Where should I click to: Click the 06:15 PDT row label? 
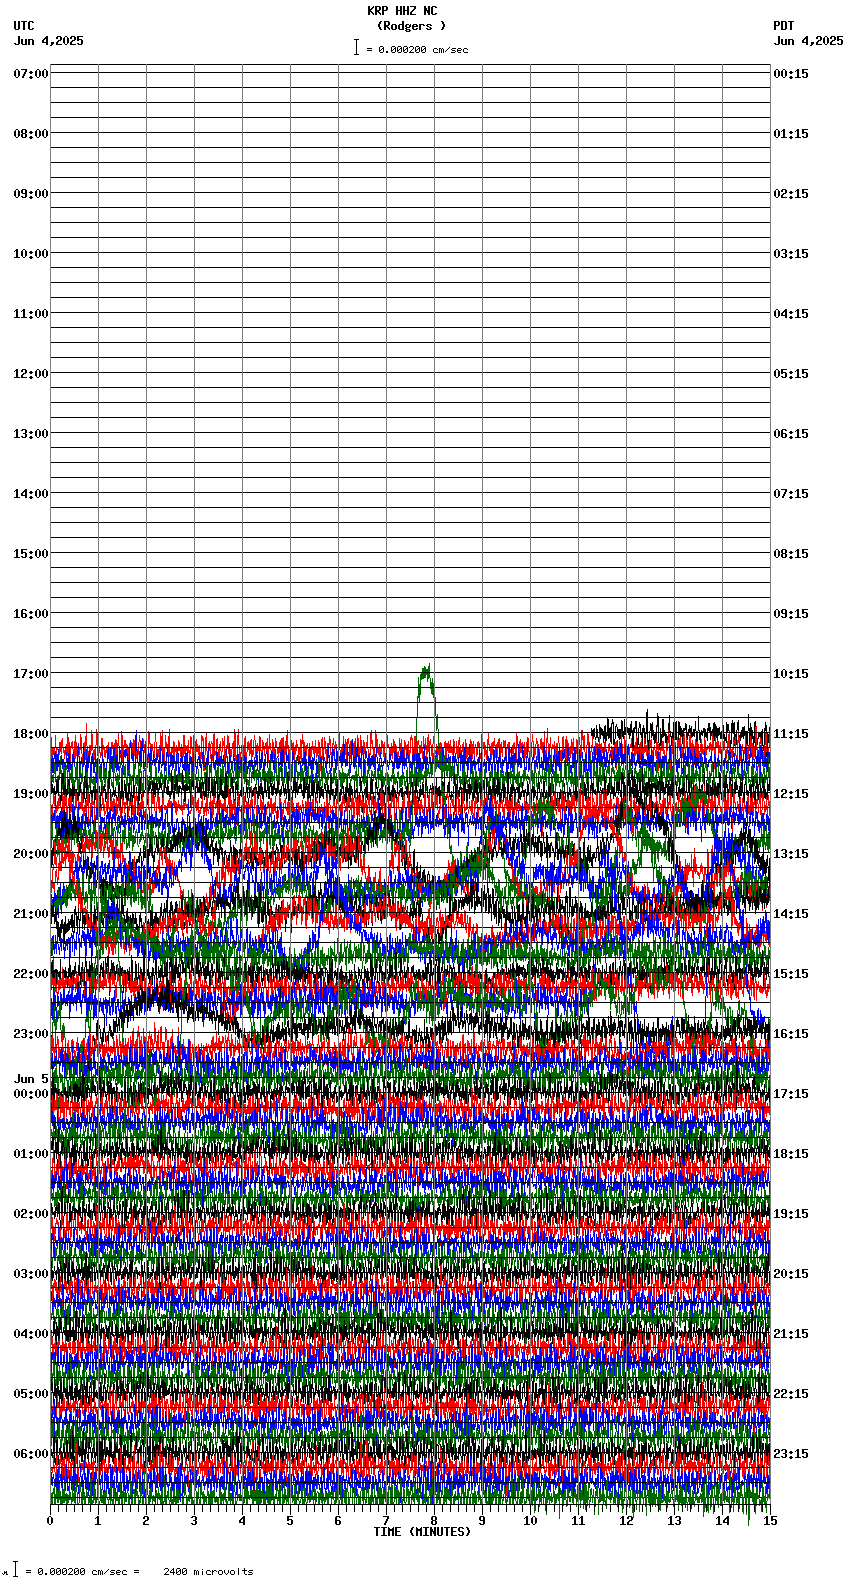tap(791, 434)
